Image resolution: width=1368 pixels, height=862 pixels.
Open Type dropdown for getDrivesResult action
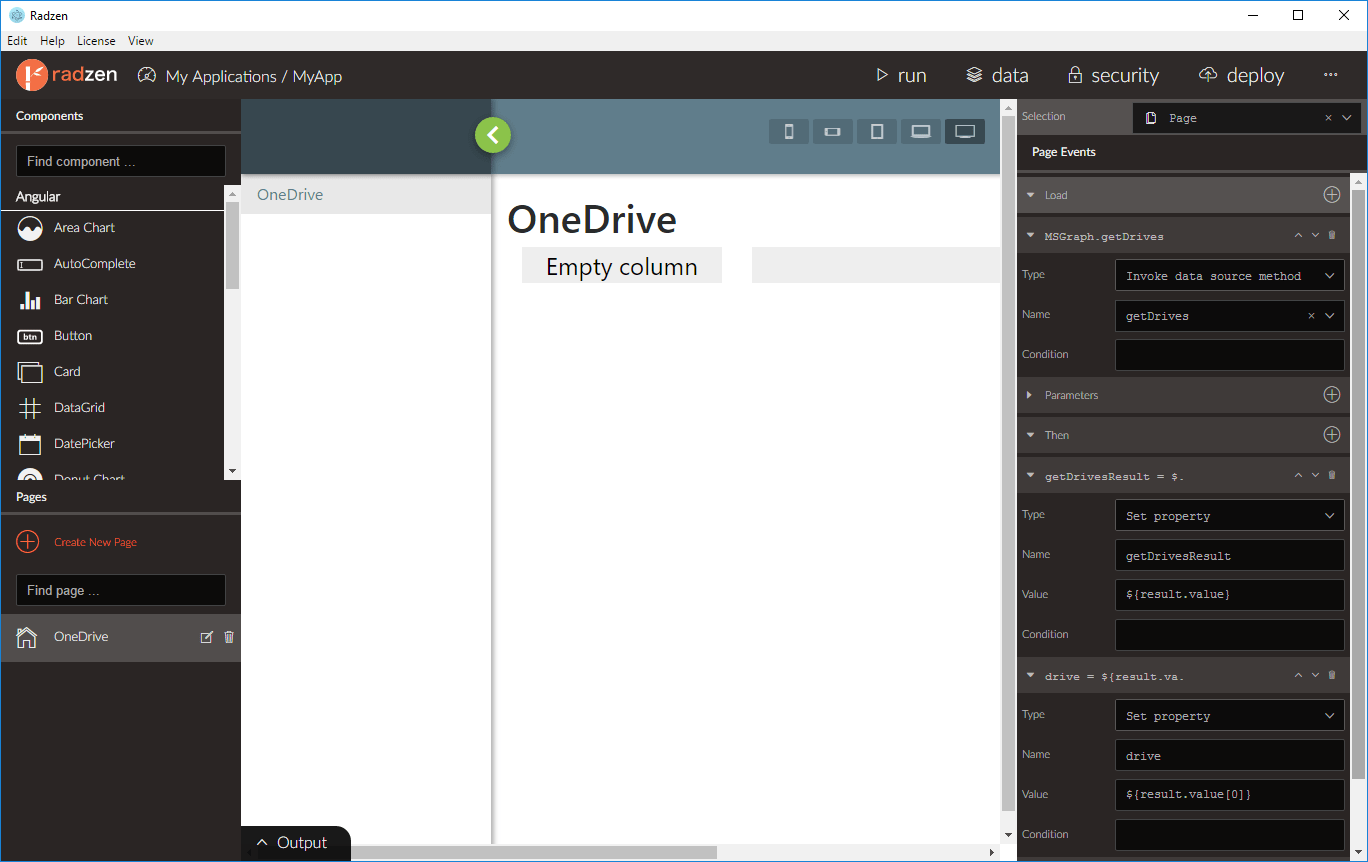(1230, 516)
